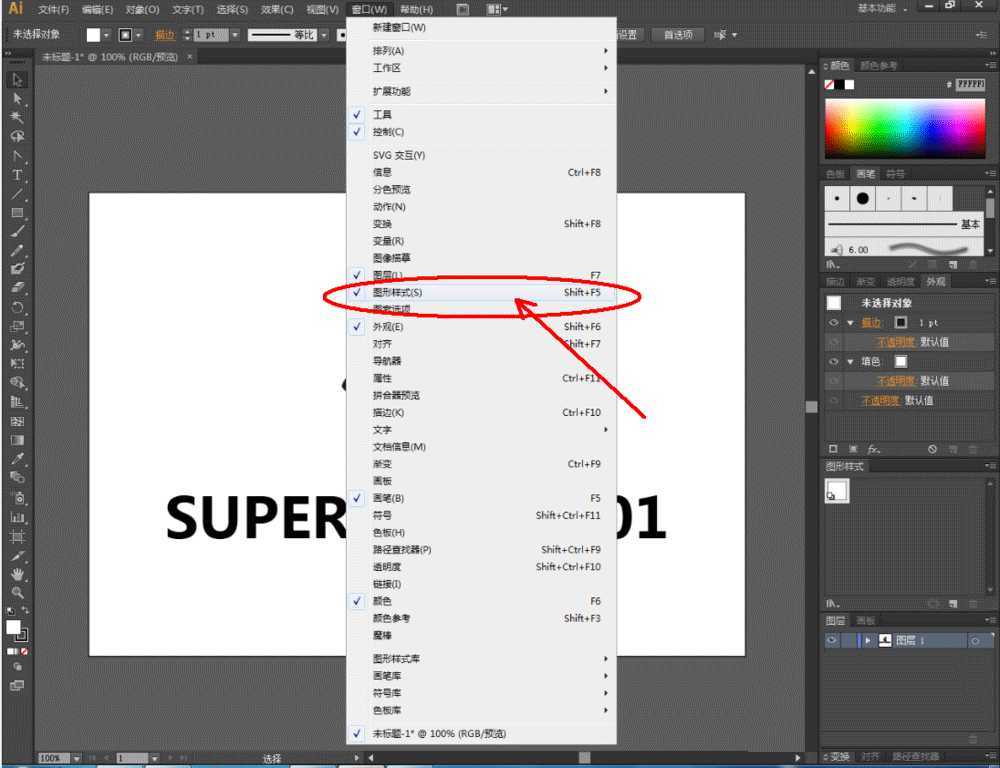Expand the 描边 disclosure triangle in Appearance panel

click(851, 323)
